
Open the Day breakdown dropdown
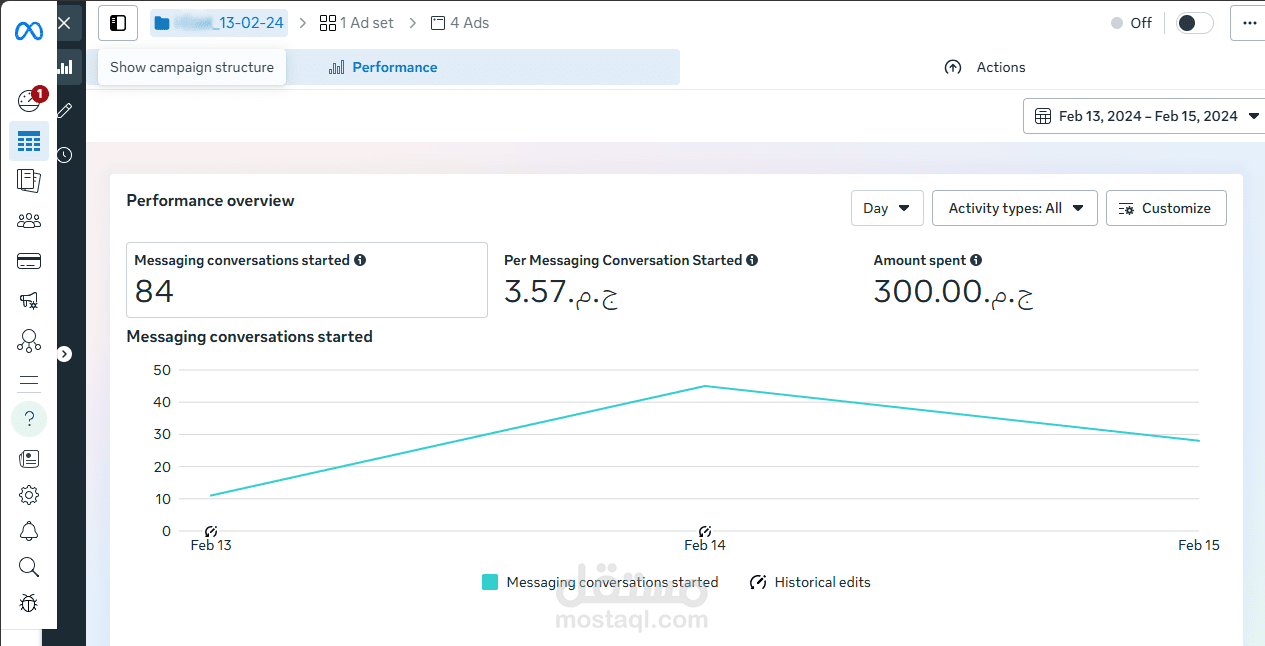(887, 208)
